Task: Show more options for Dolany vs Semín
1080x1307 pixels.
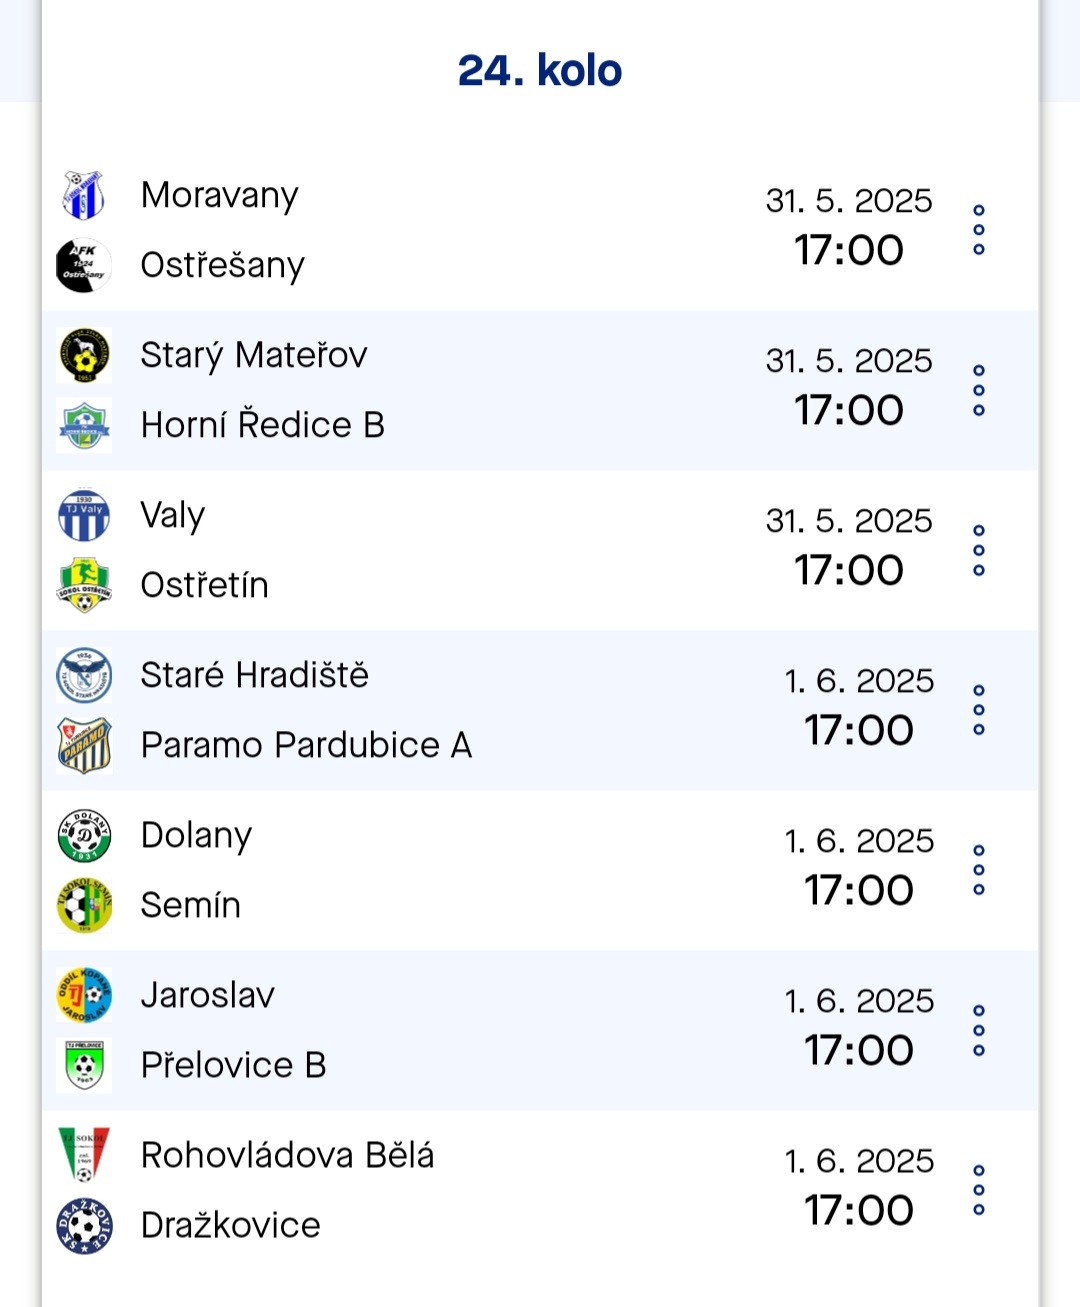Action: [x=979, y=870]
